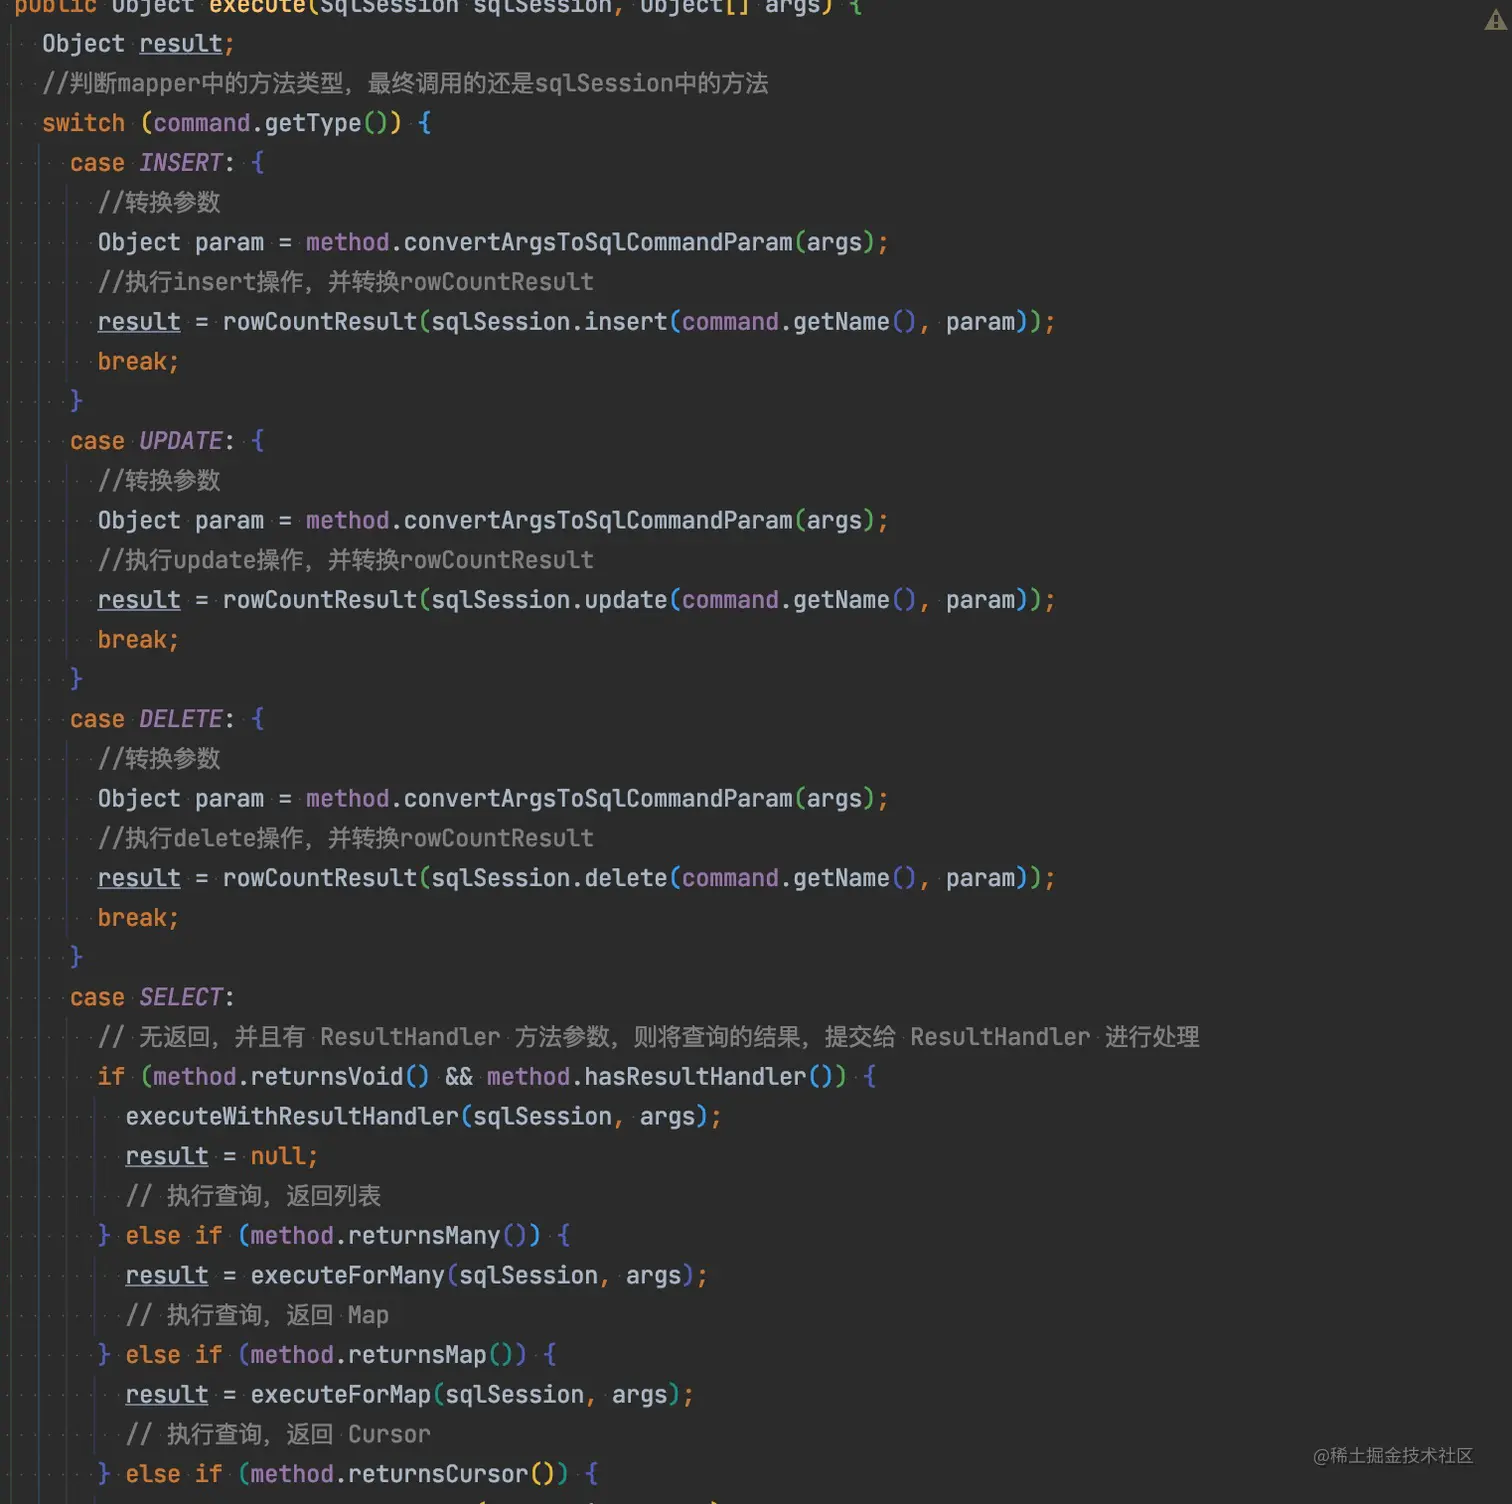Click the comment '// 执行查询，返回列表'
This screenshot has height=1504, width=1512.
pos(253,1196)
